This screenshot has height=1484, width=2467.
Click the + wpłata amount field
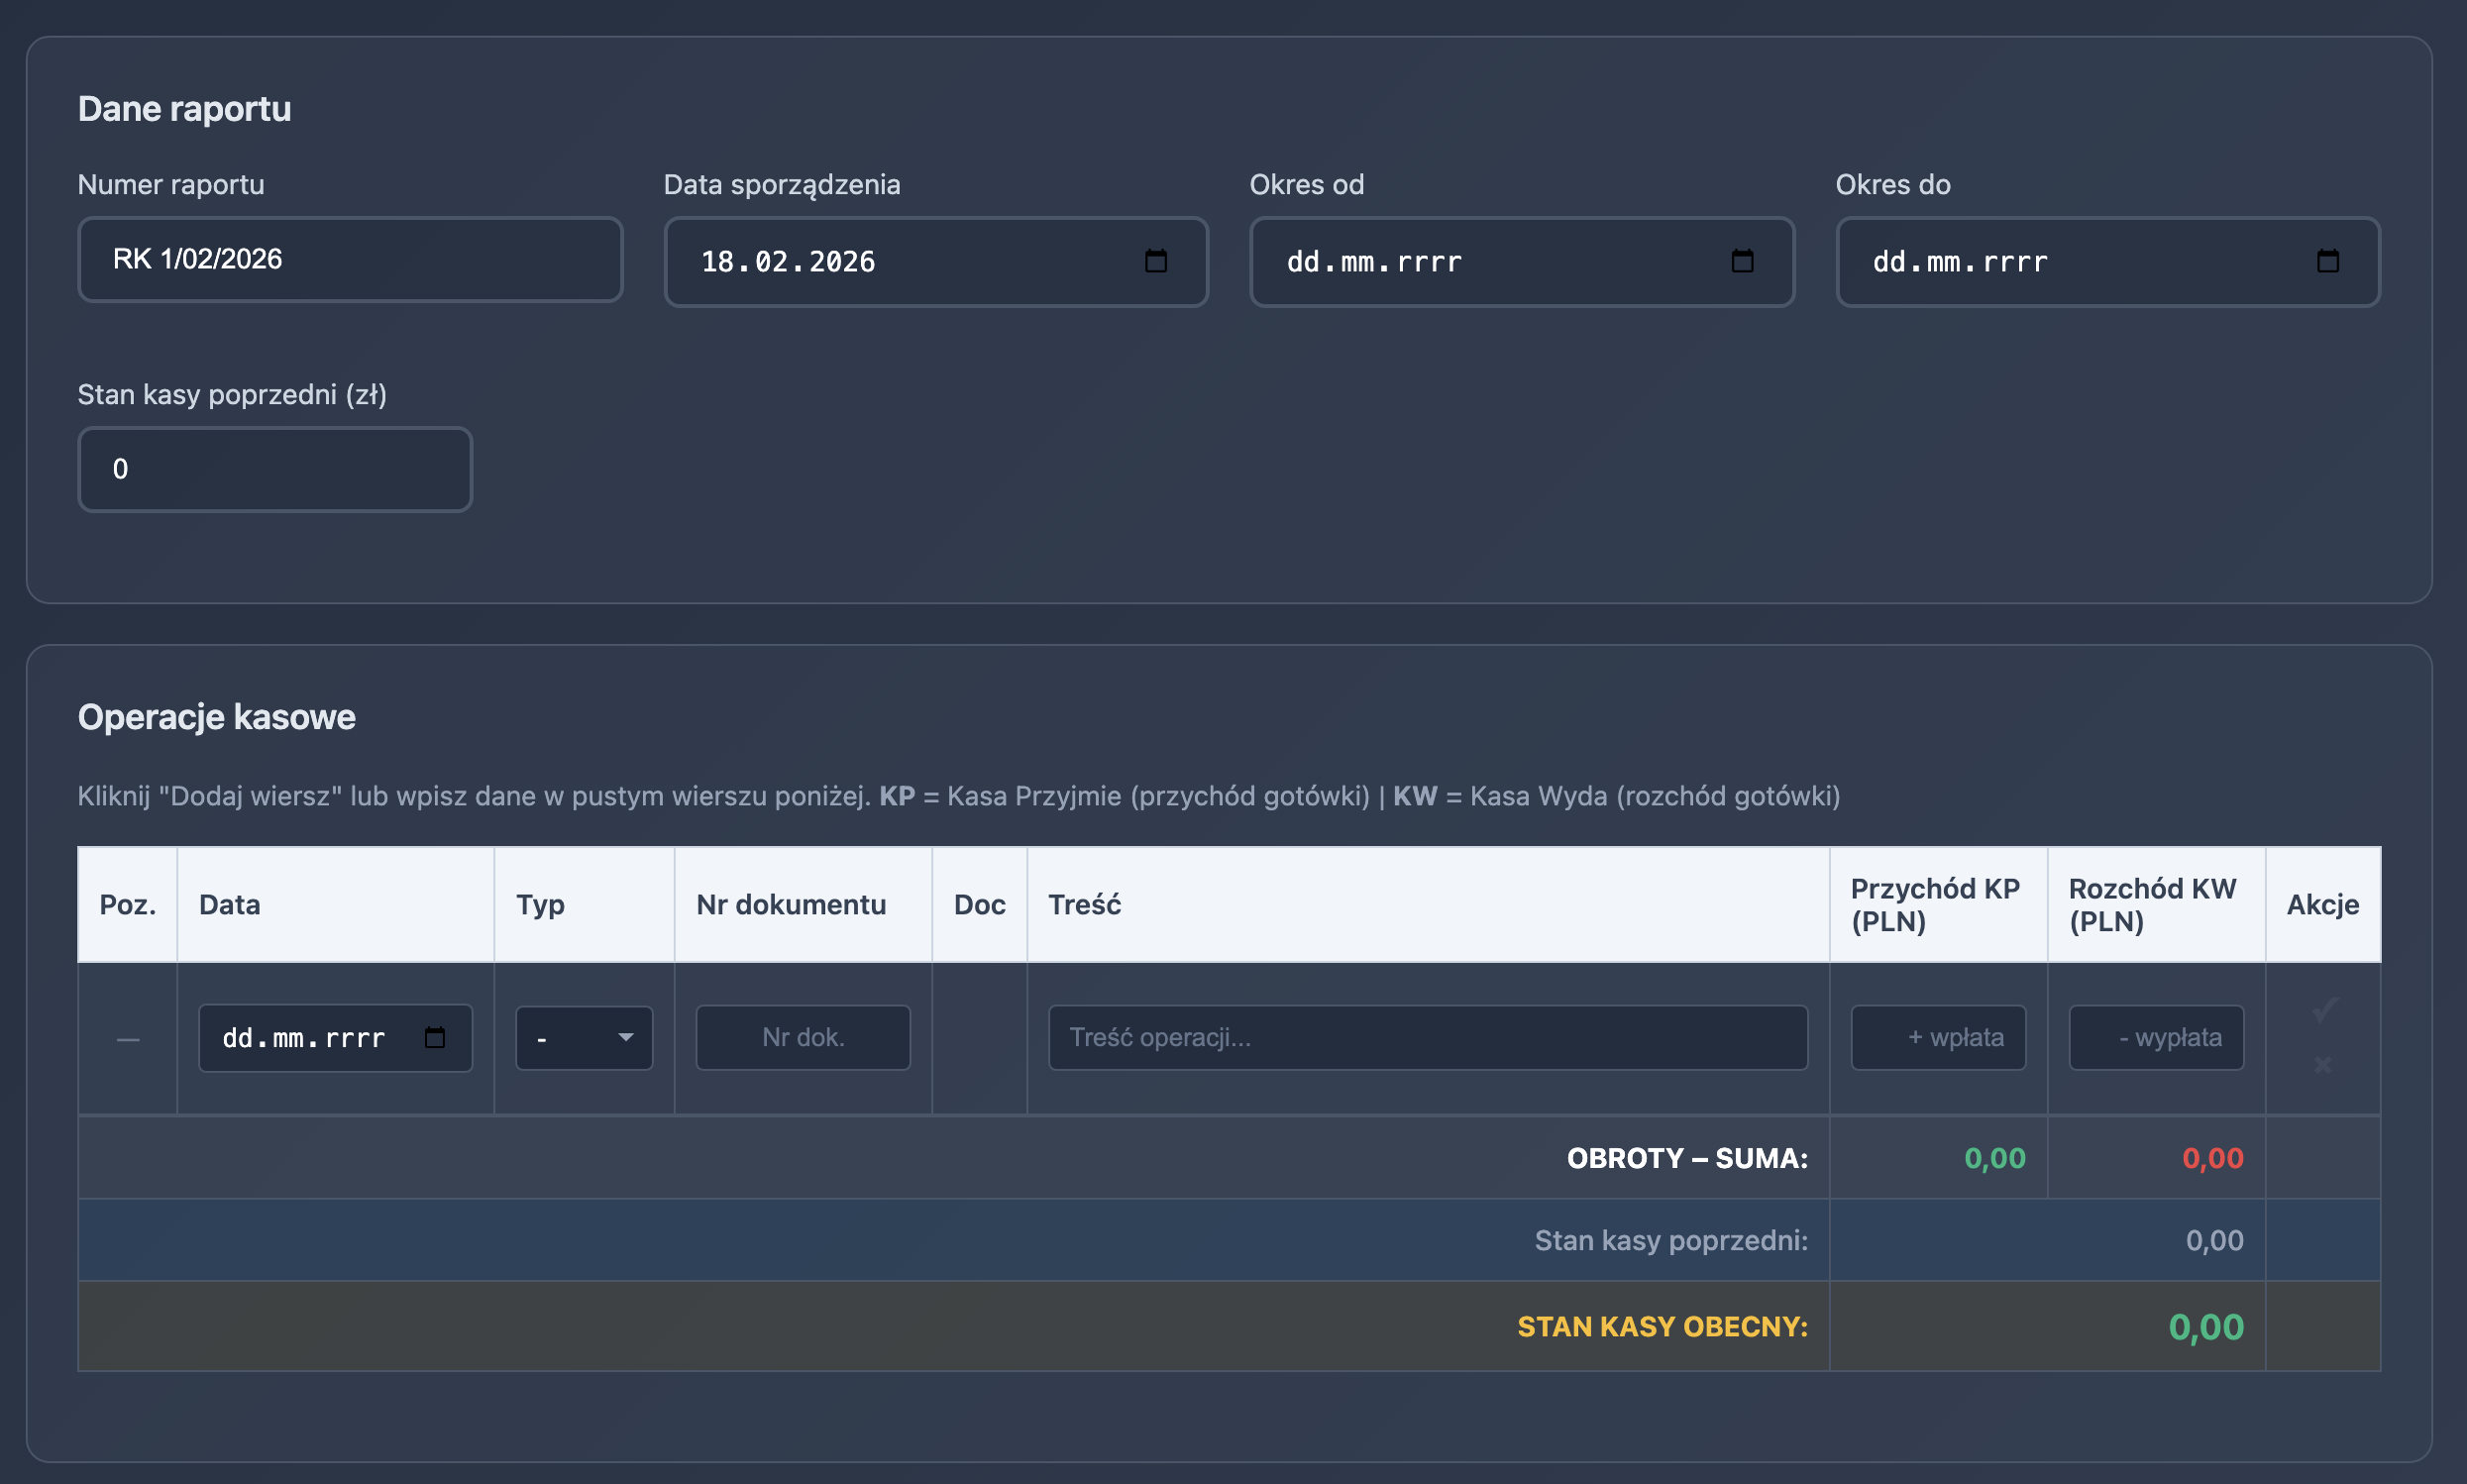click(1938, 1037)
